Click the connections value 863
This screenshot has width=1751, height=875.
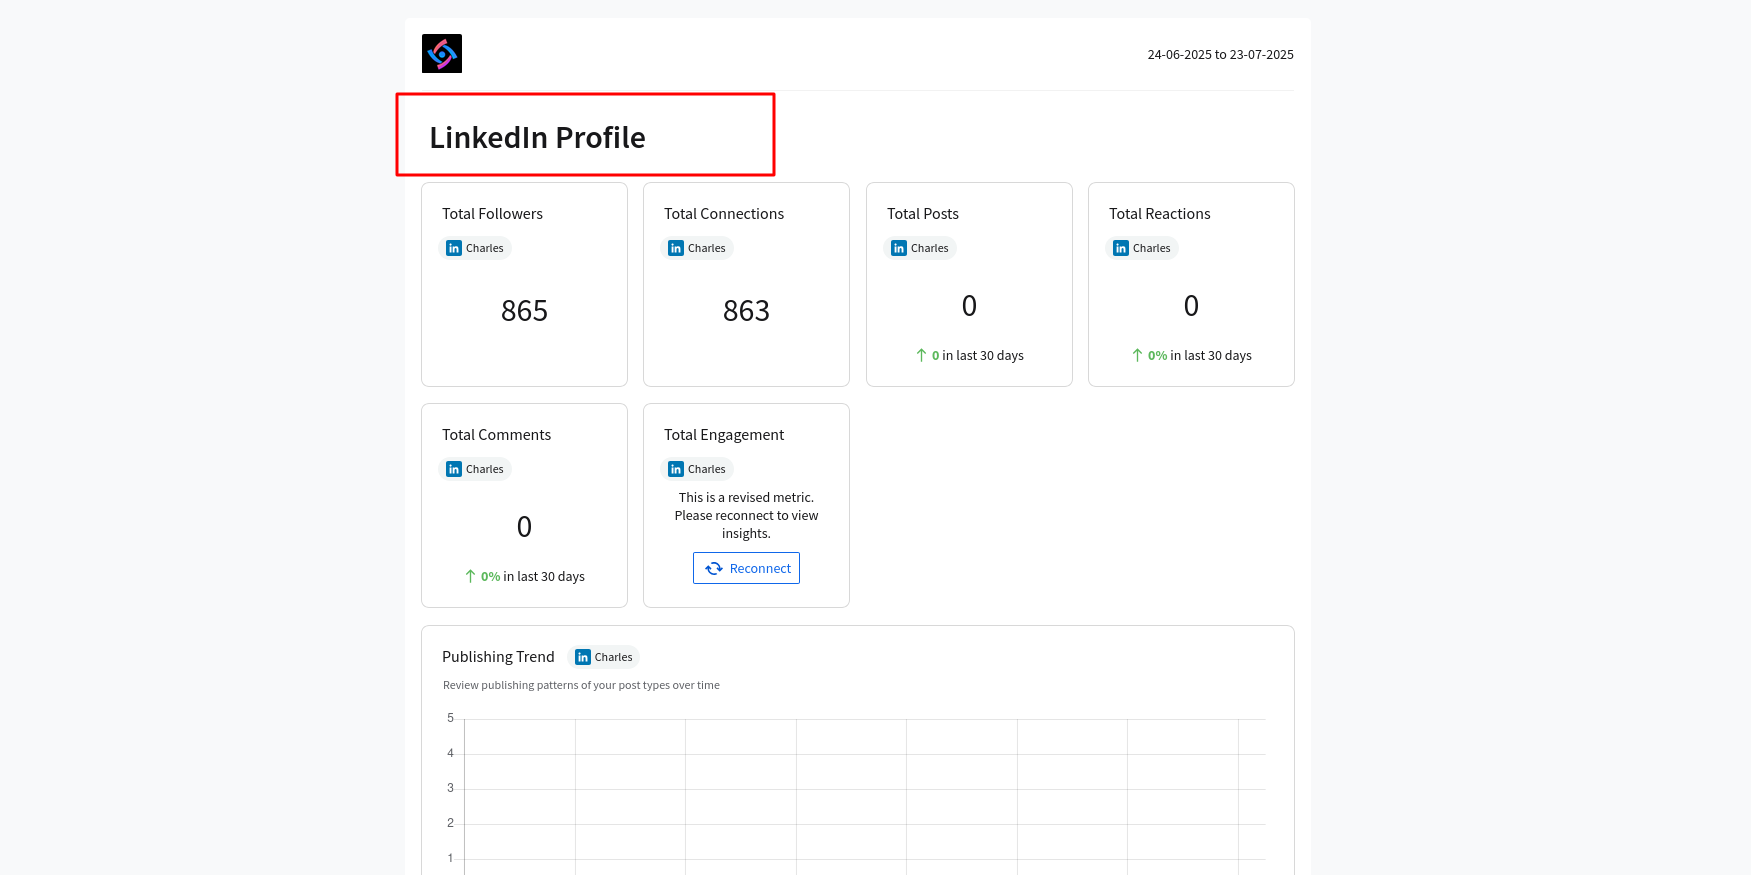click(x=746, y=311)
